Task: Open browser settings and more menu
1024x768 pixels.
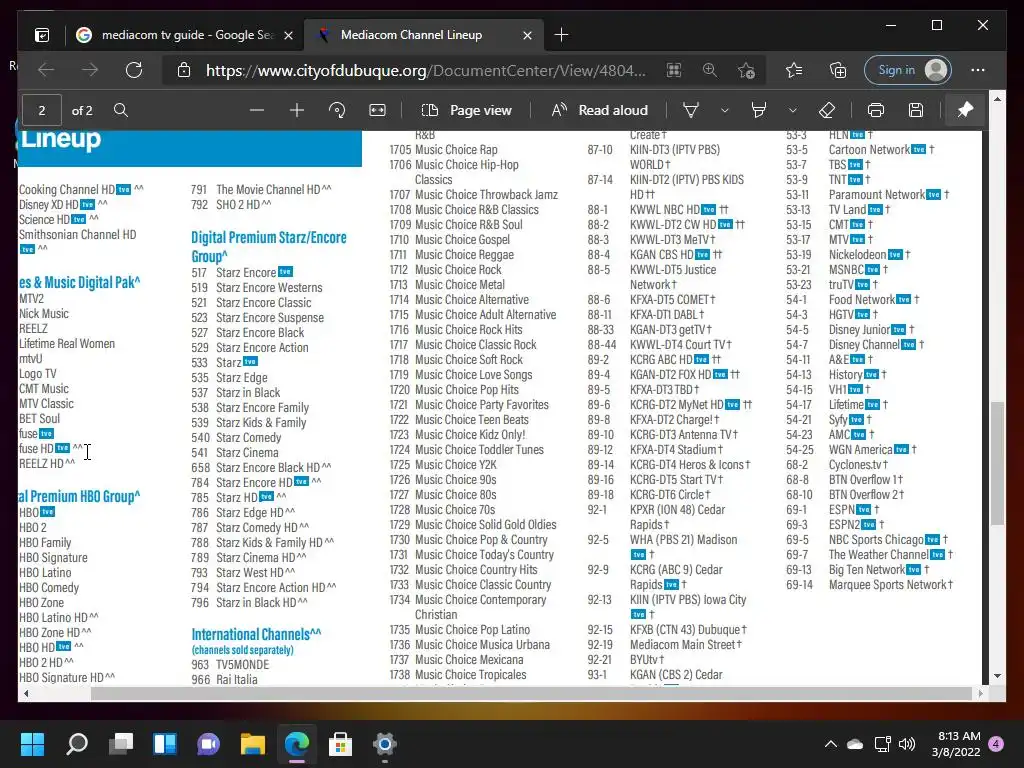Action: click(978, 70)
